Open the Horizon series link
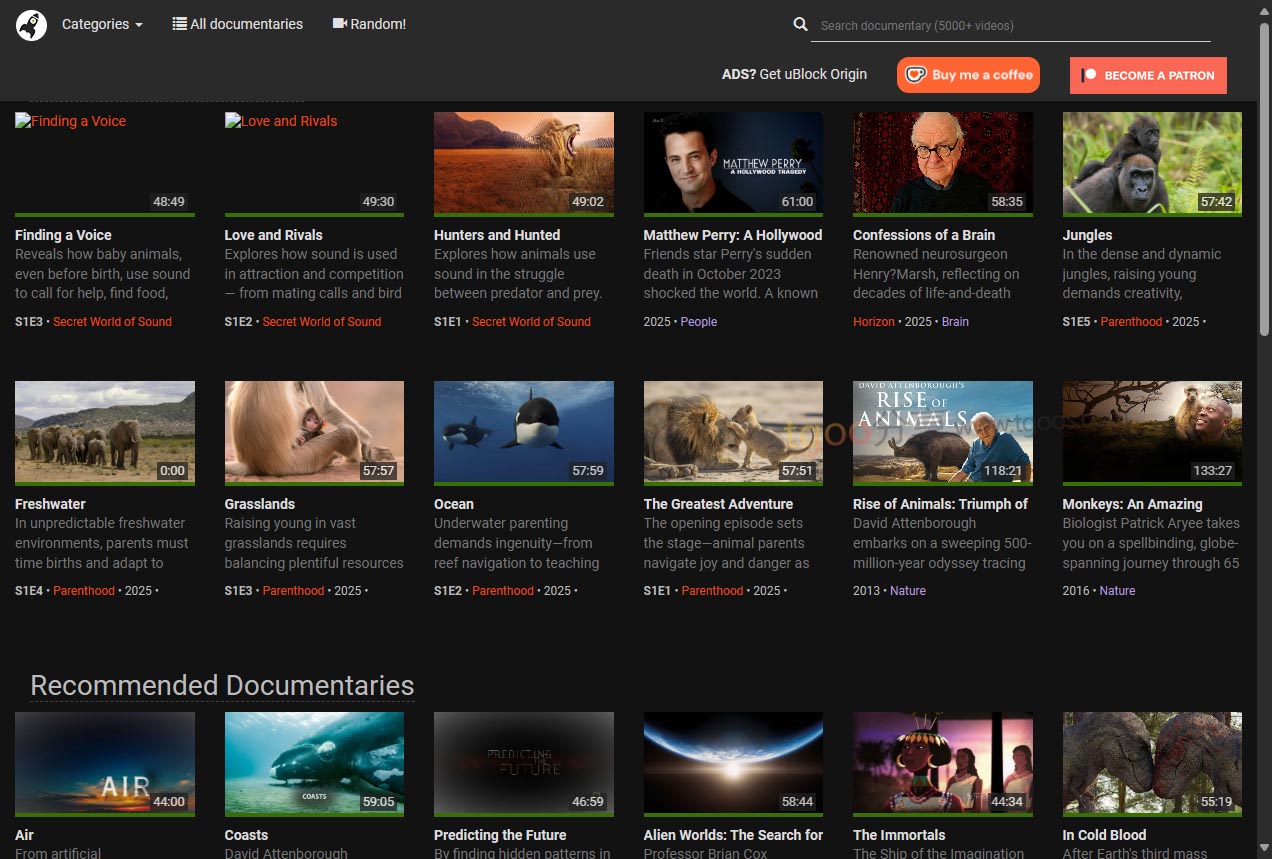Viewport: 1272px width, 859px height. point(873,322)
